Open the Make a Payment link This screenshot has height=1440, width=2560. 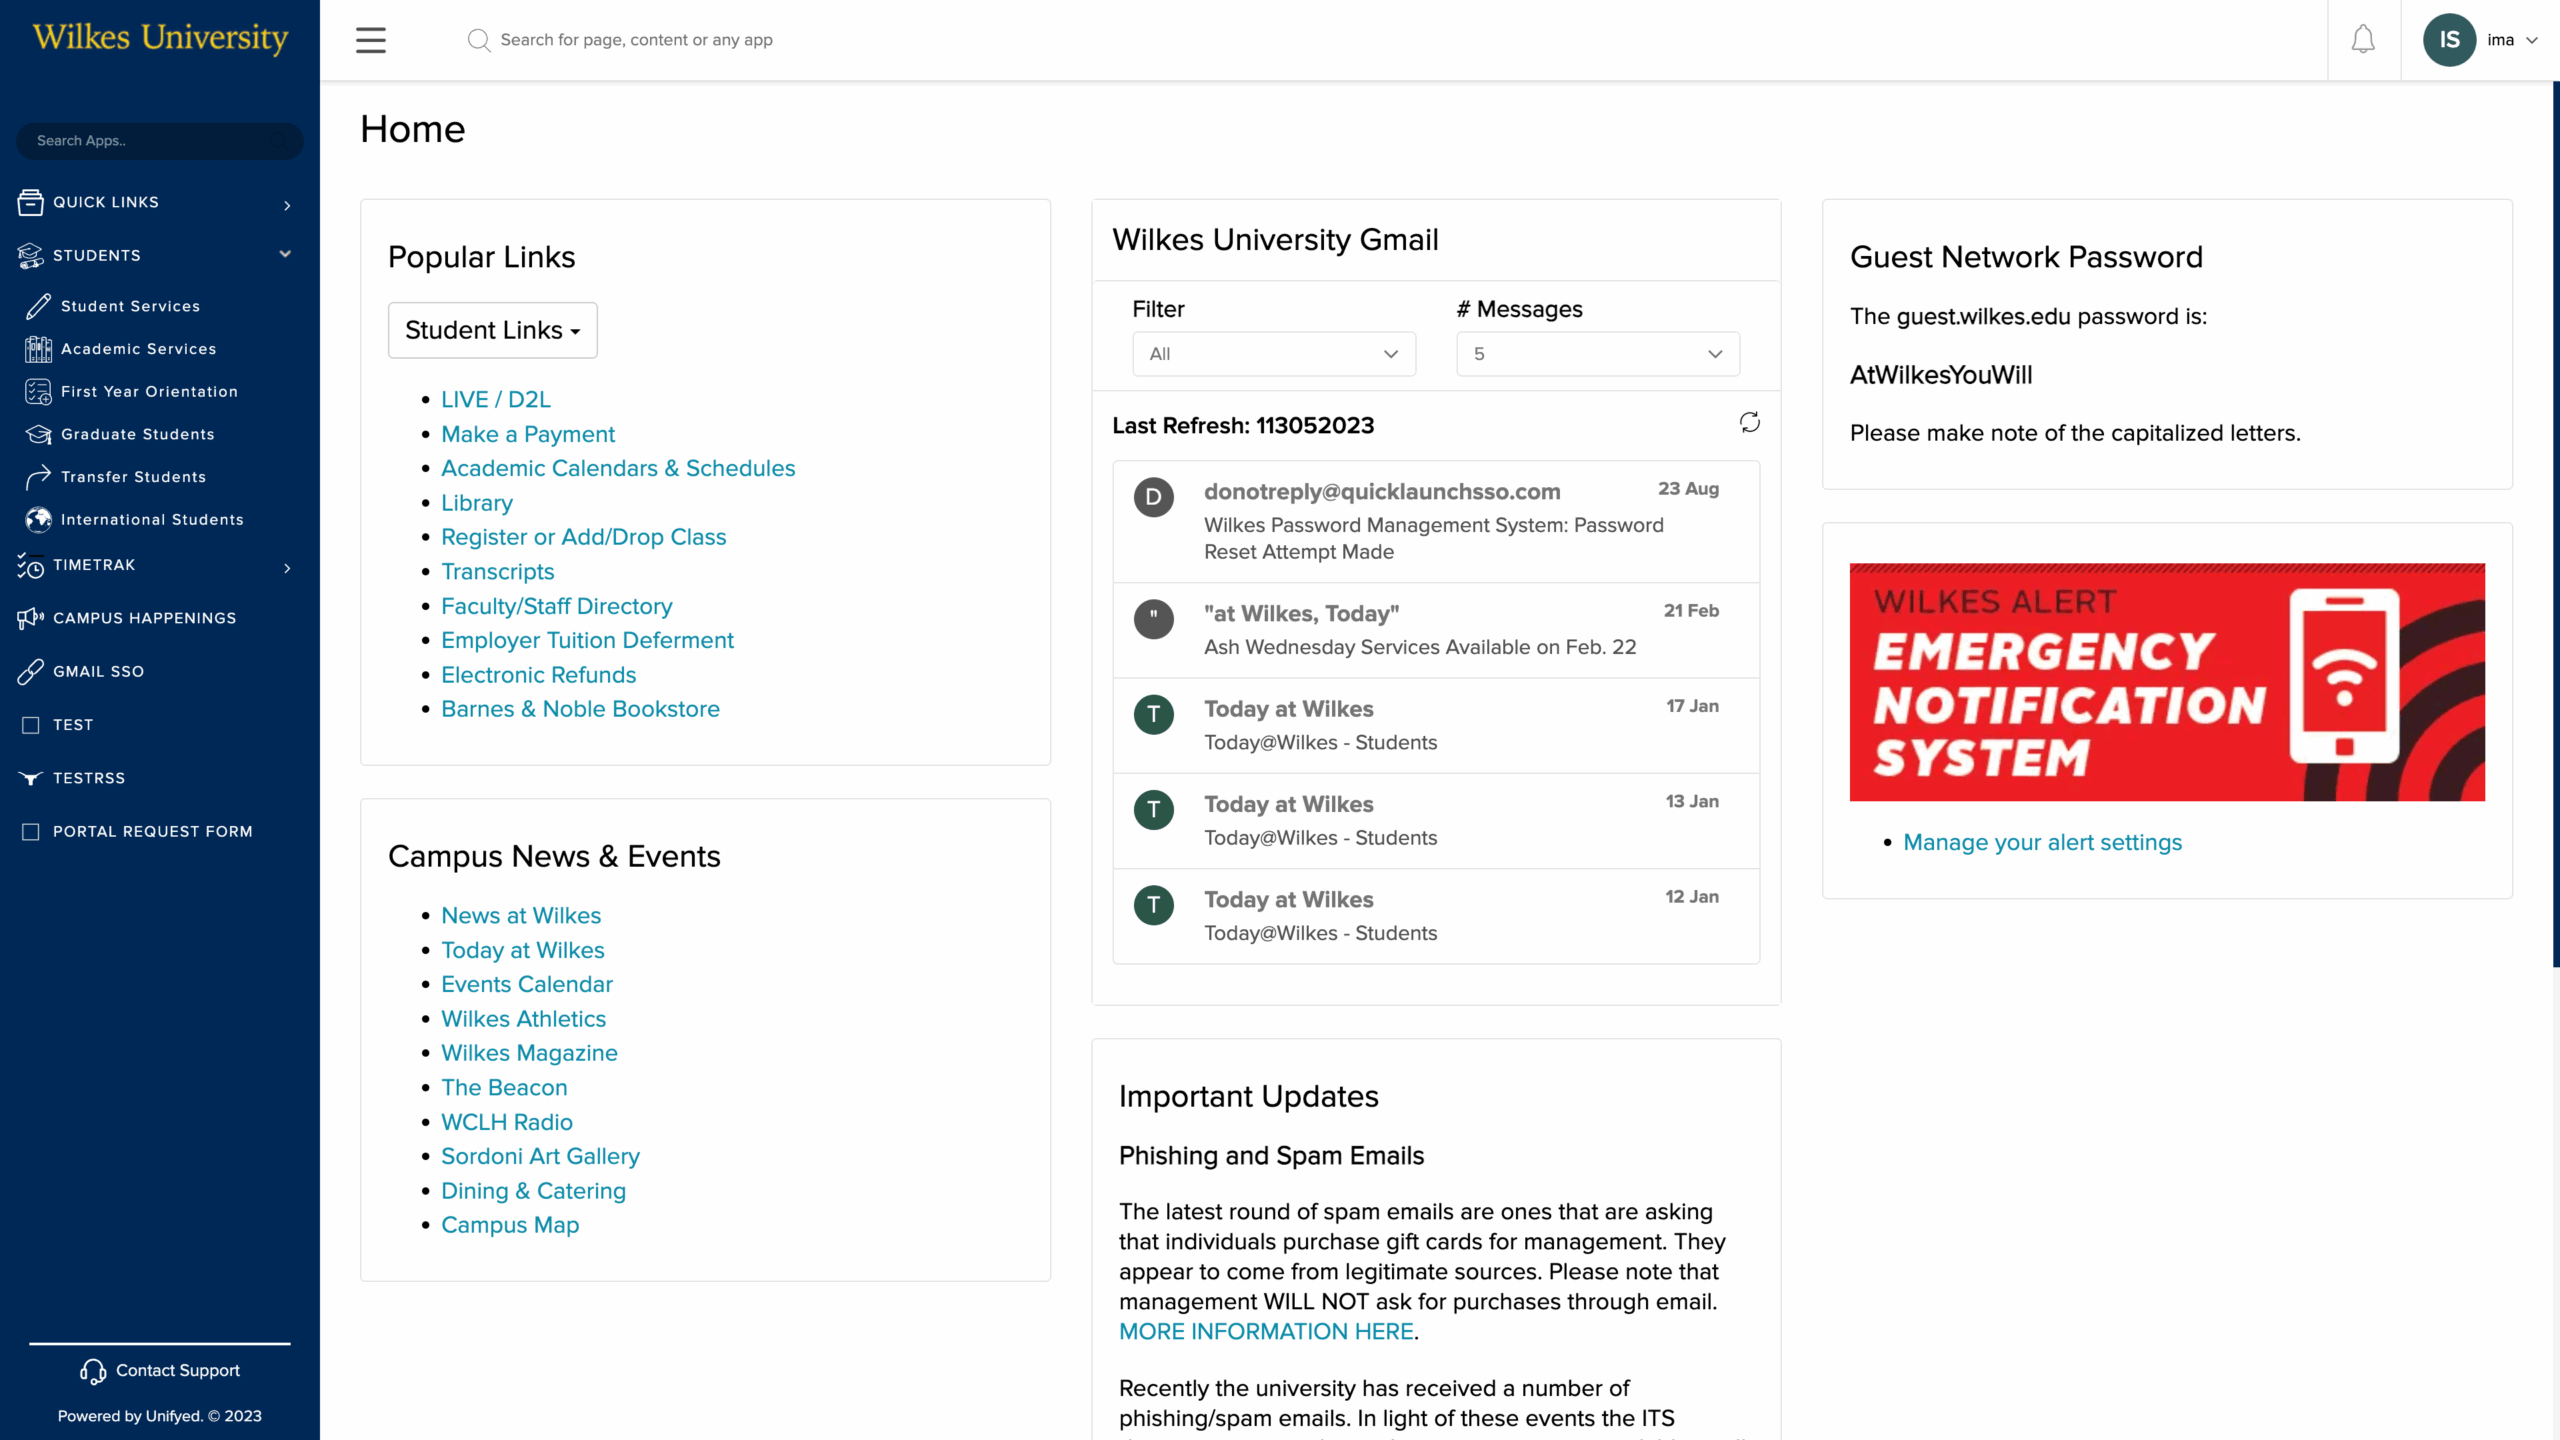[x=527, y=434]
